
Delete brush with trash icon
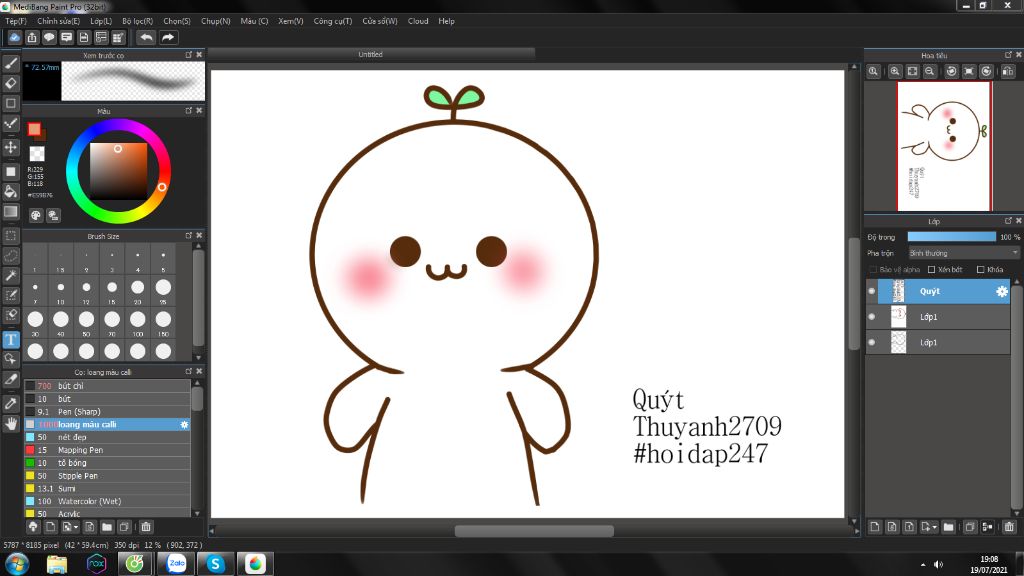[x=146, y=526]
